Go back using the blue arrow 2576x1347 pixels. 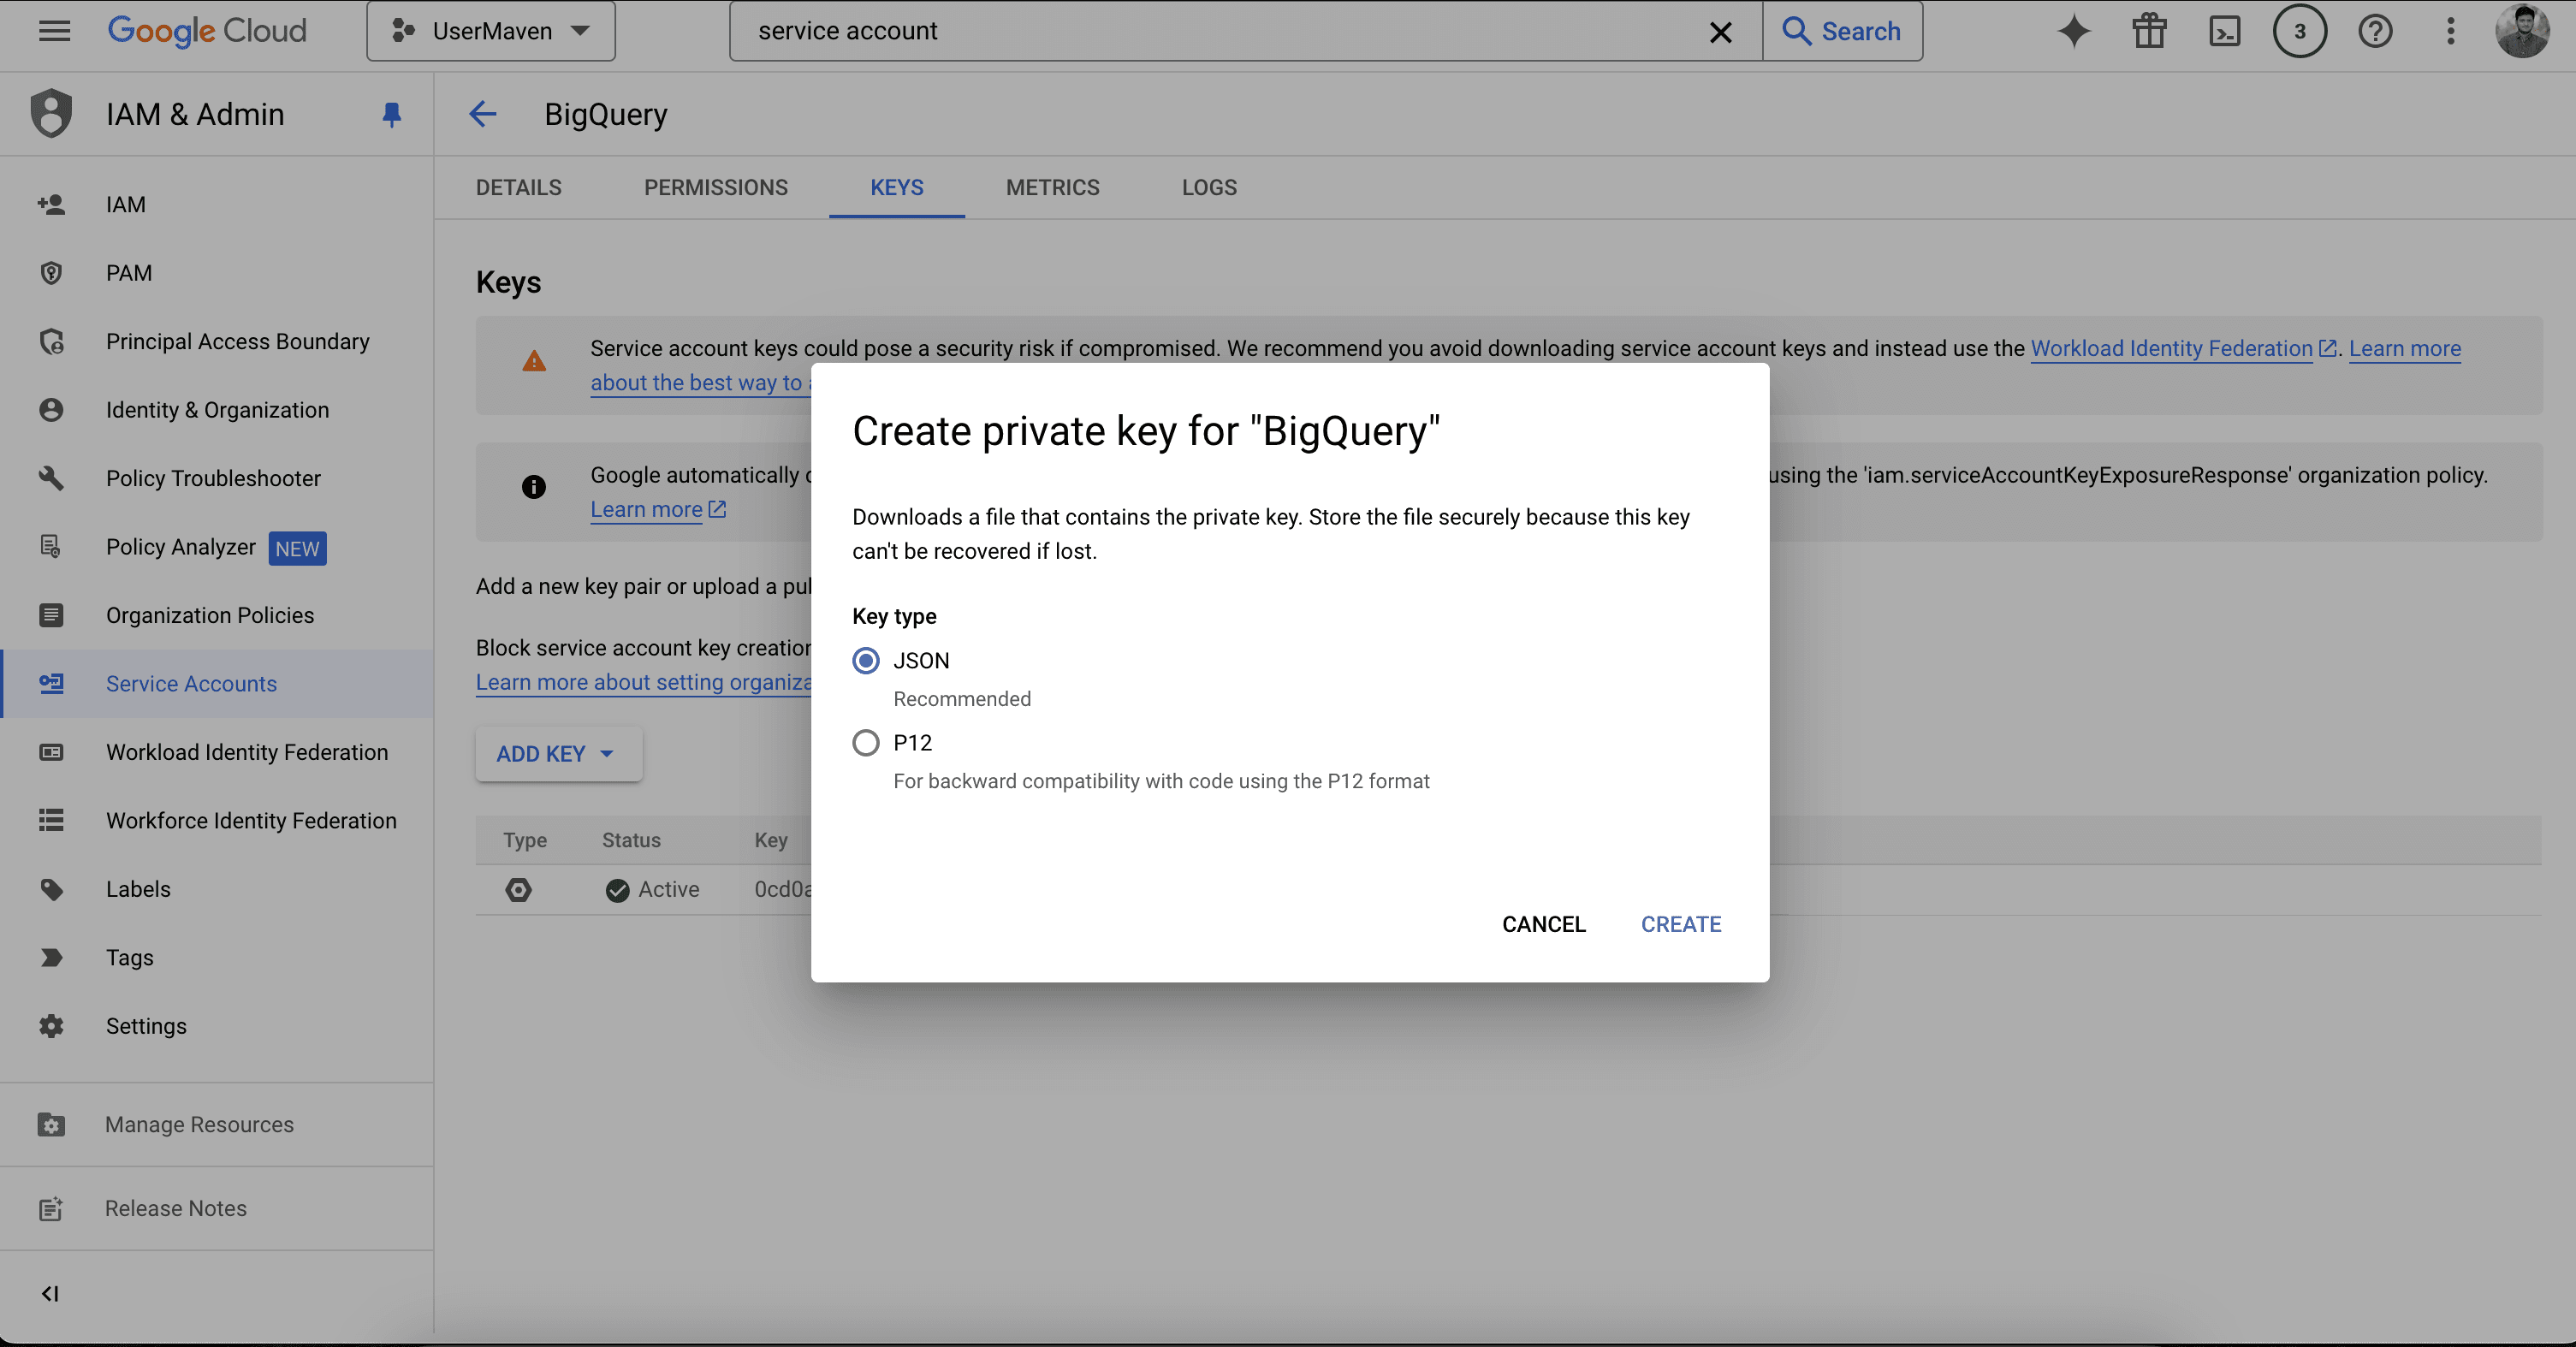[x=483, y=114]
